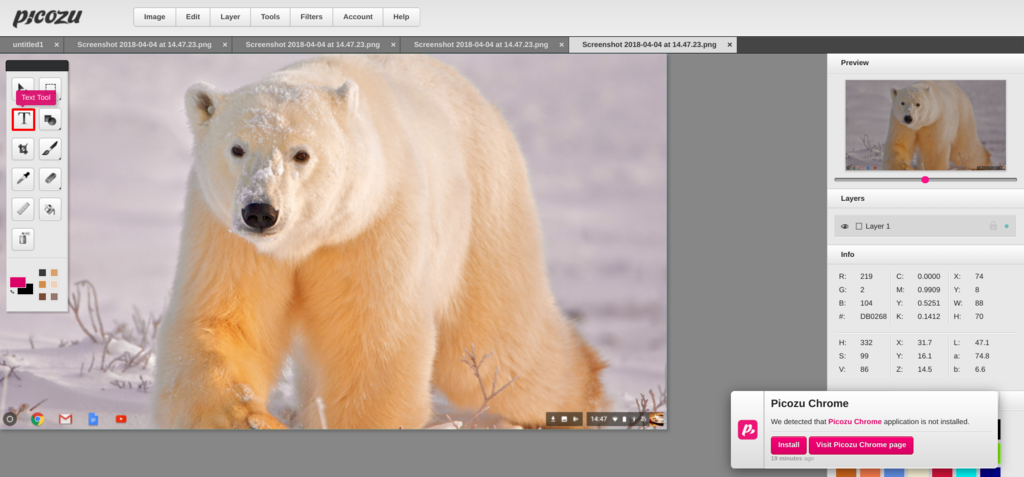Screen dimensions: 1024x477
Task: Tick the Layer 1 checkbox
Action: 859,226
